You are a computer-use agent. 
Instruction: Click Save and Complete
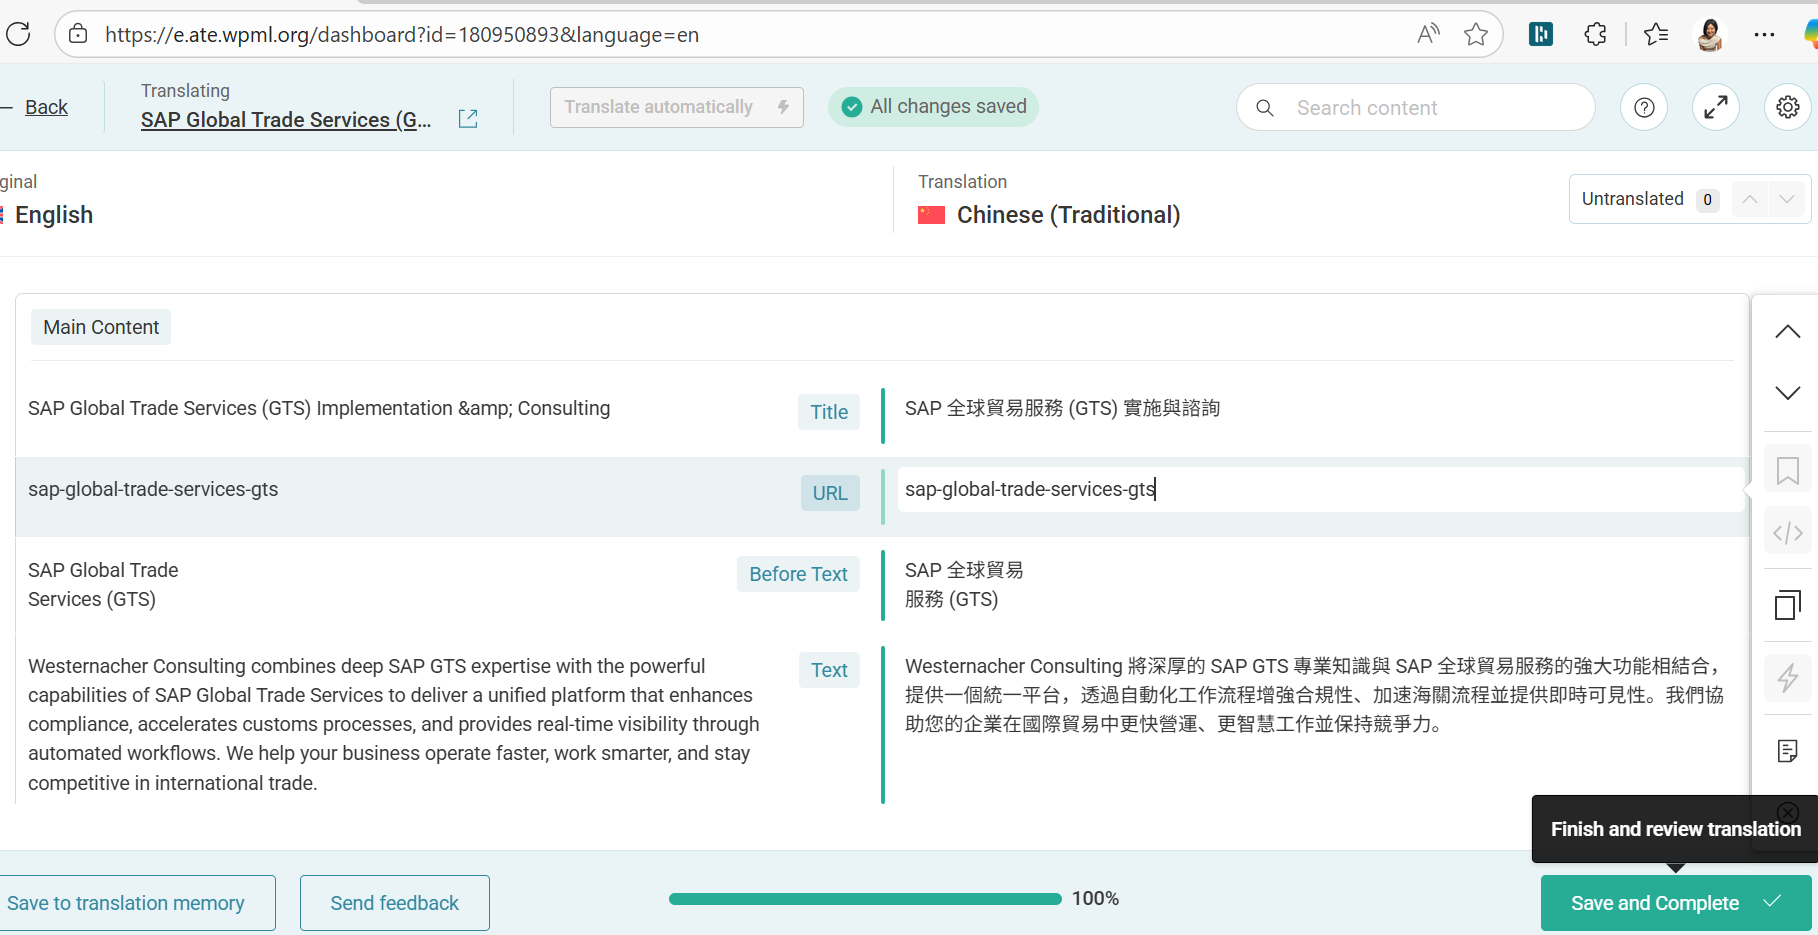[1676, 903]
